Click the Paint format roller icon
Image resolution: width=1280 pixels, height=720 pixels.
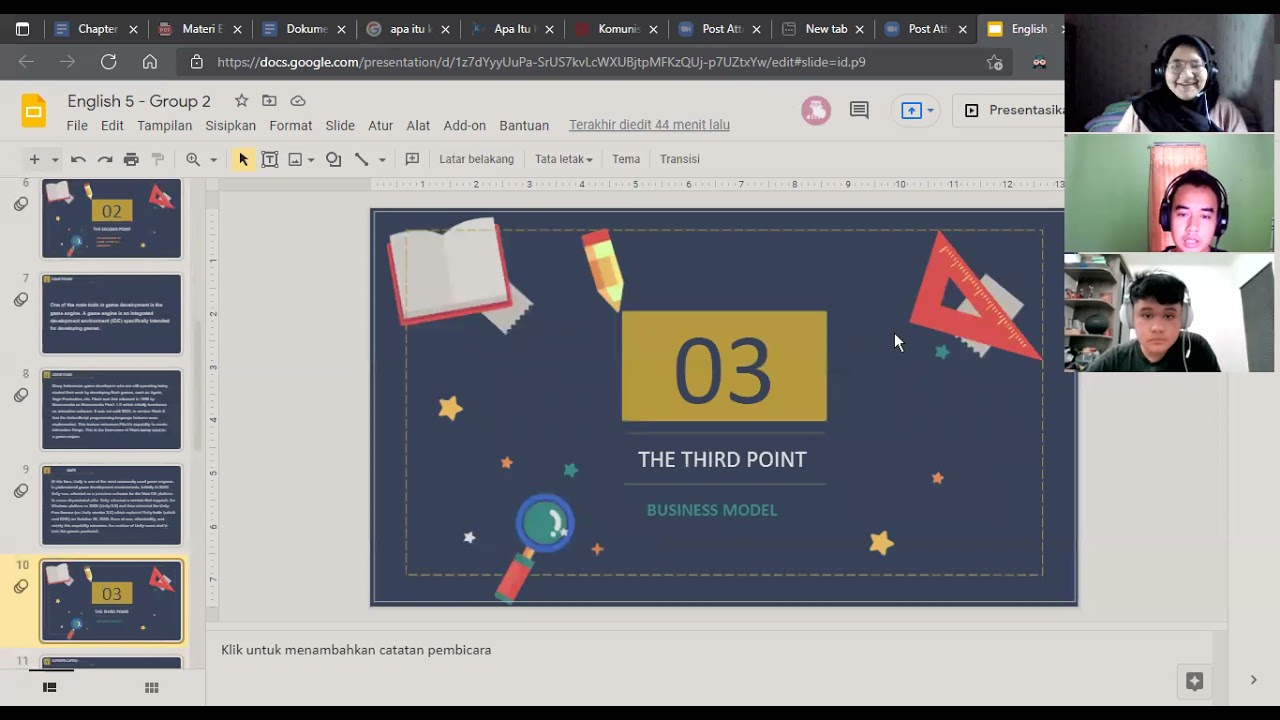(x=157, y=159)
